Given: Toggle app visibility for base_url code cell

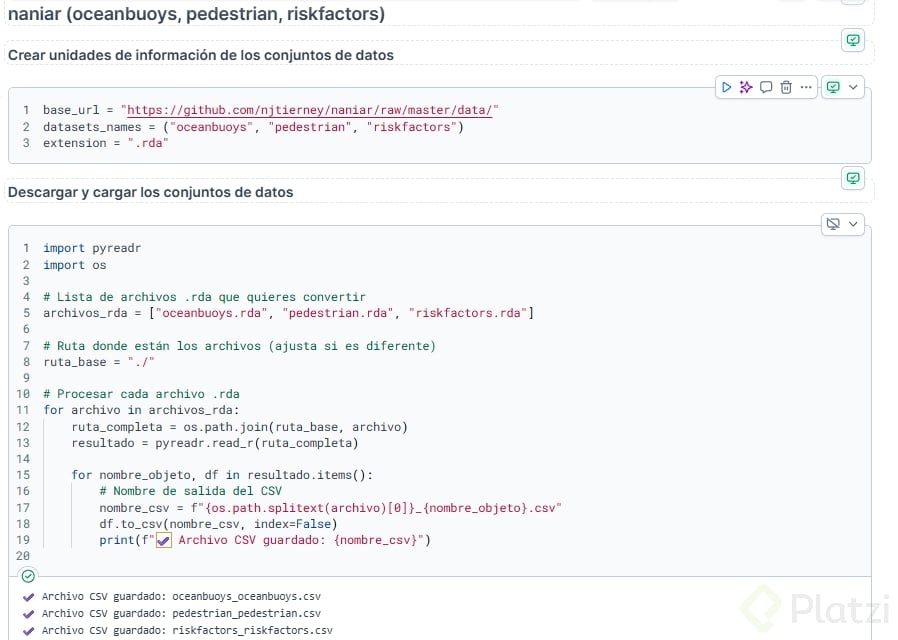Looking at the screenshot, I should point(833,87).
